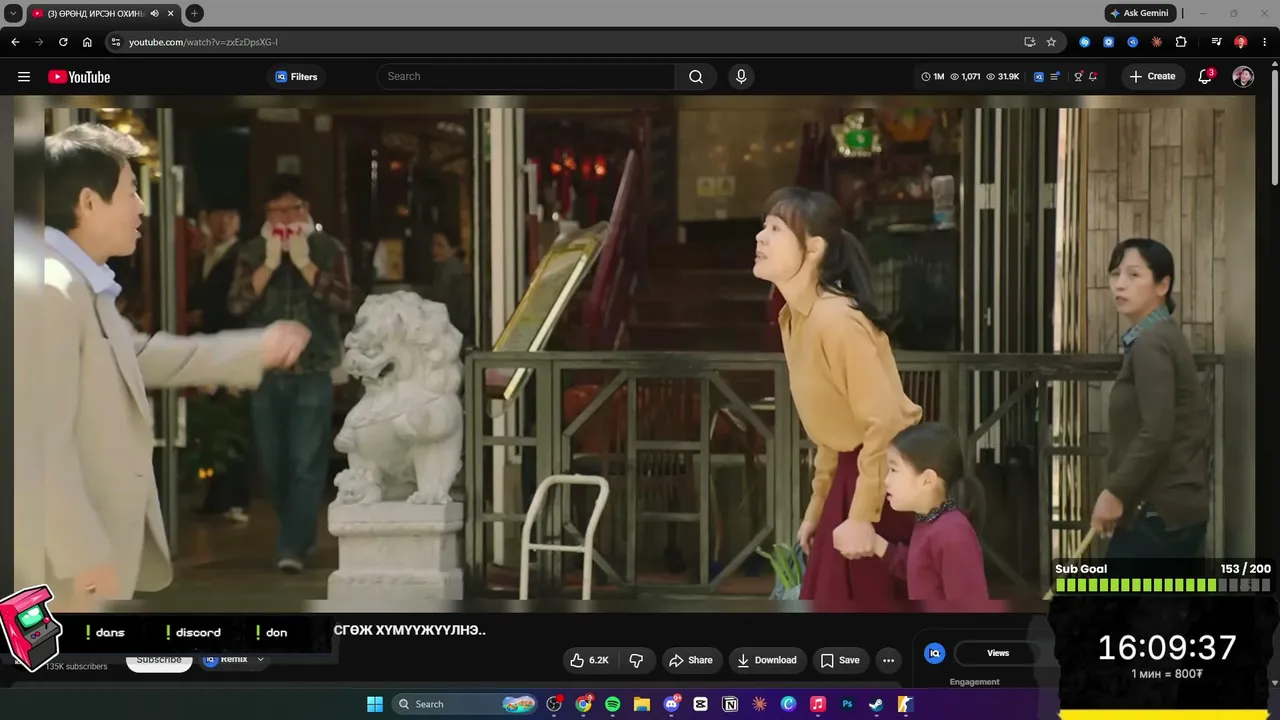
Task: Open the YouTube guide hamburger menu
Action: [x=24, y=77]
